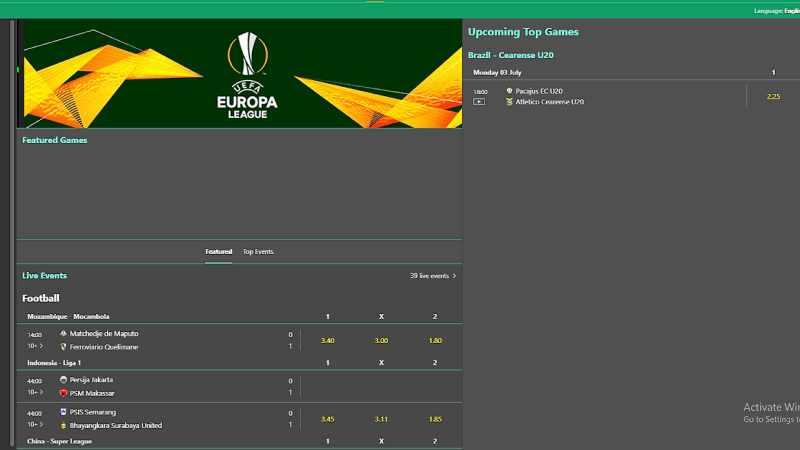This screenshot has width=800, height=450.
Task: Select draw odds 3.00 in Mocambola match
Action: click(x=381, y=340)
